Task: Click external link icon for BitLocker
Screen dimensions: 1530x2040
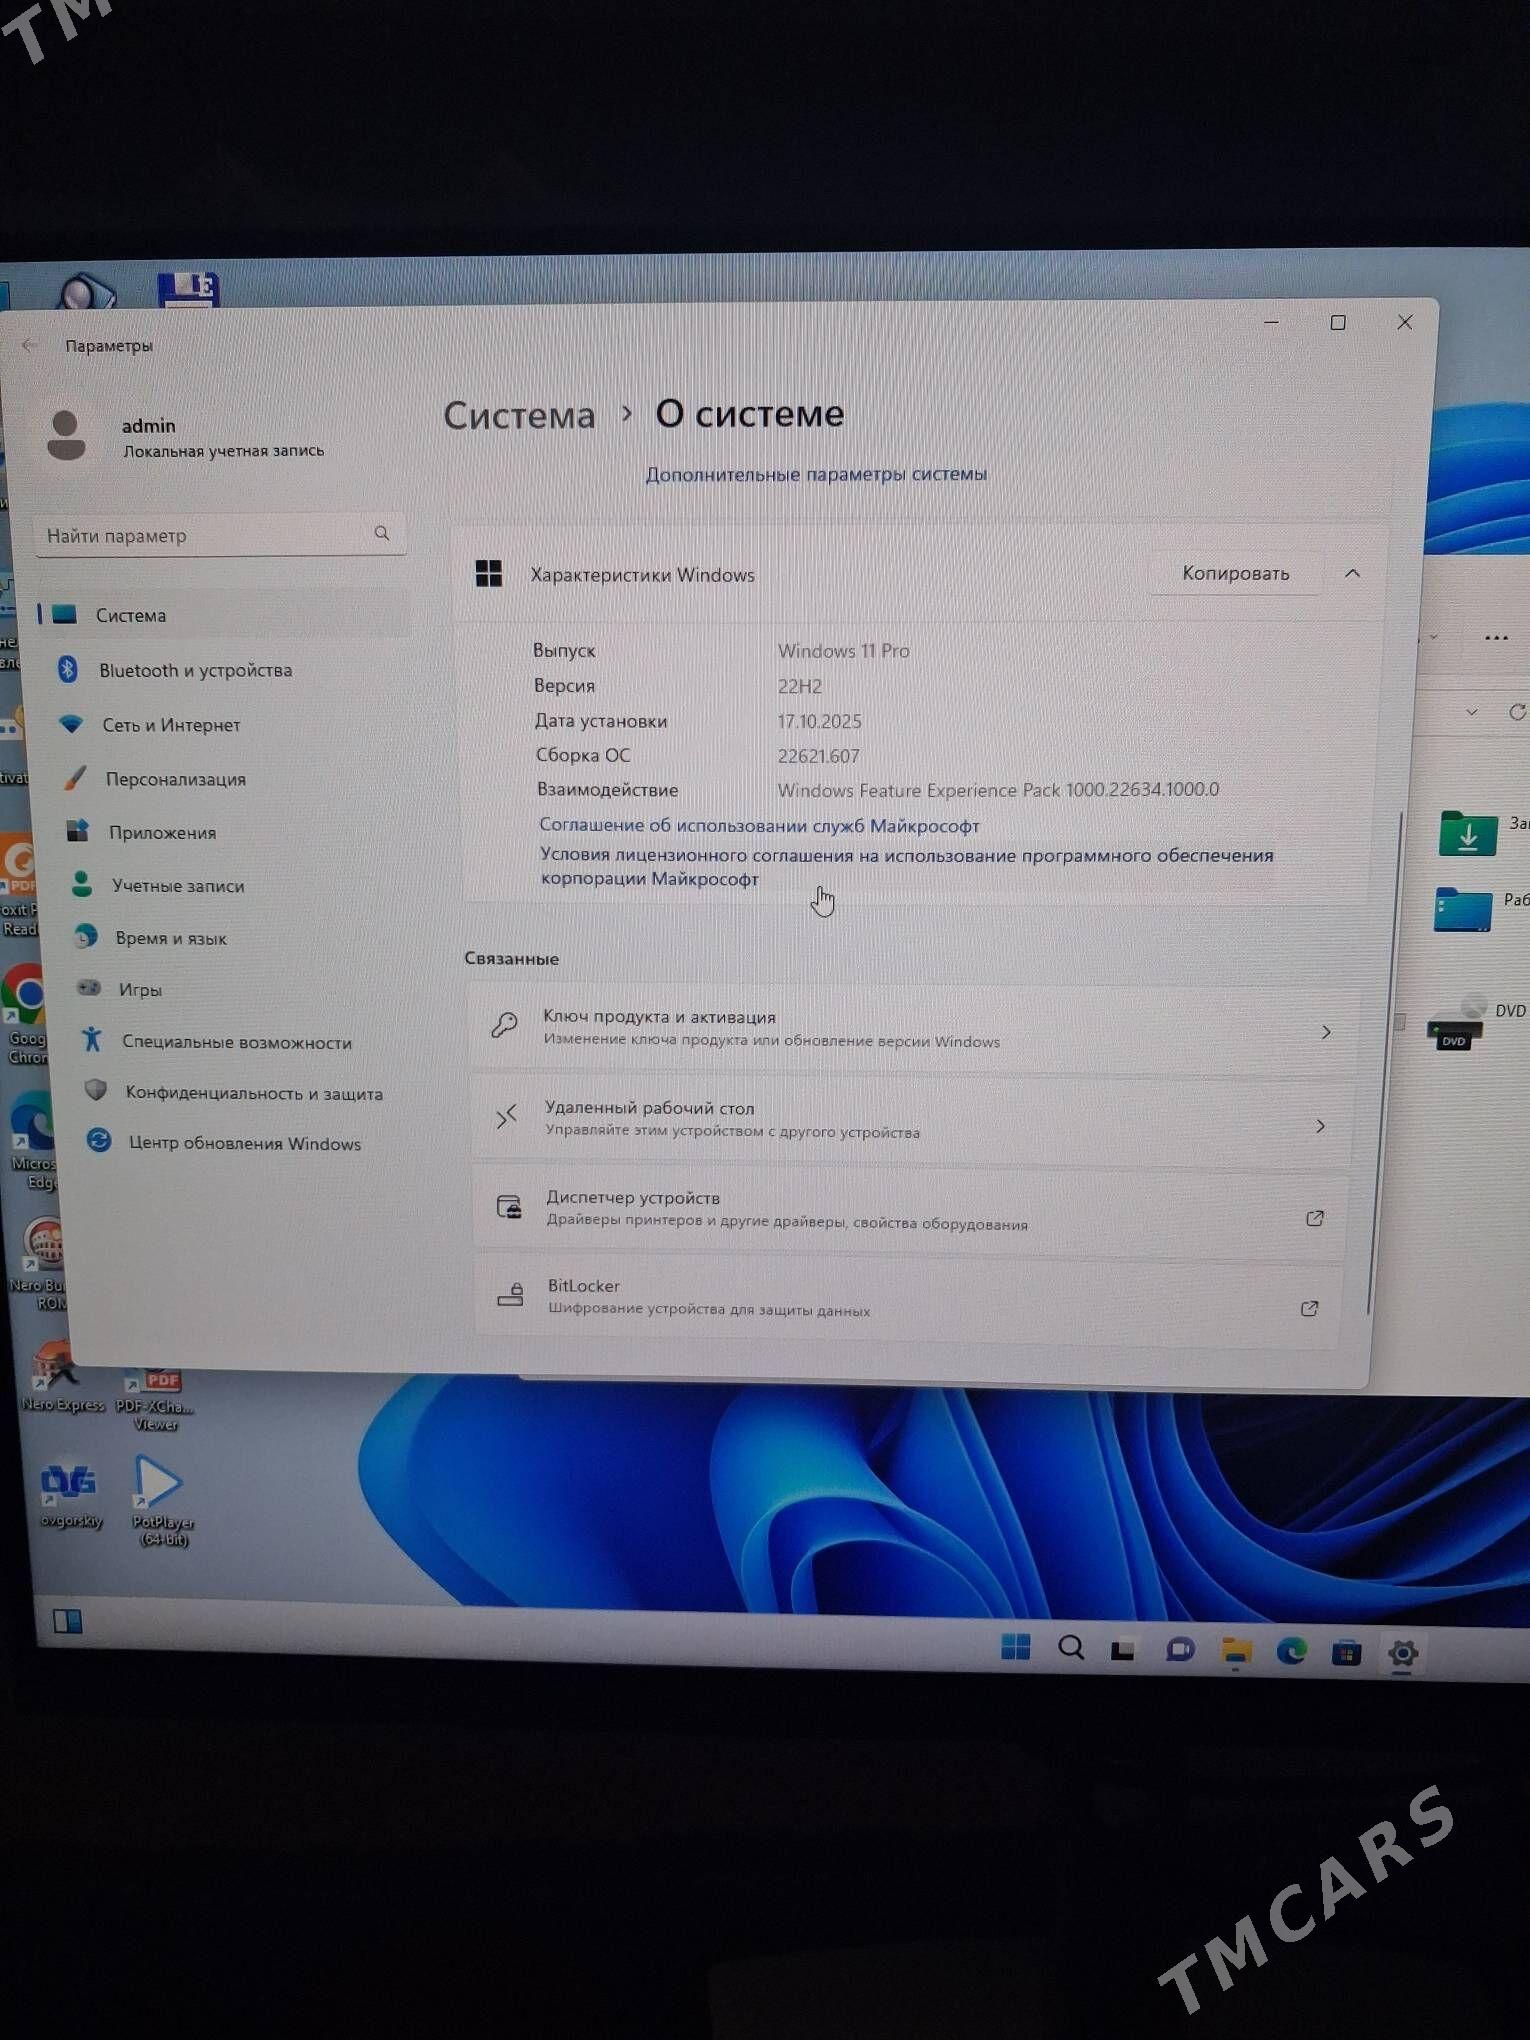Action: point(1309,1308)
